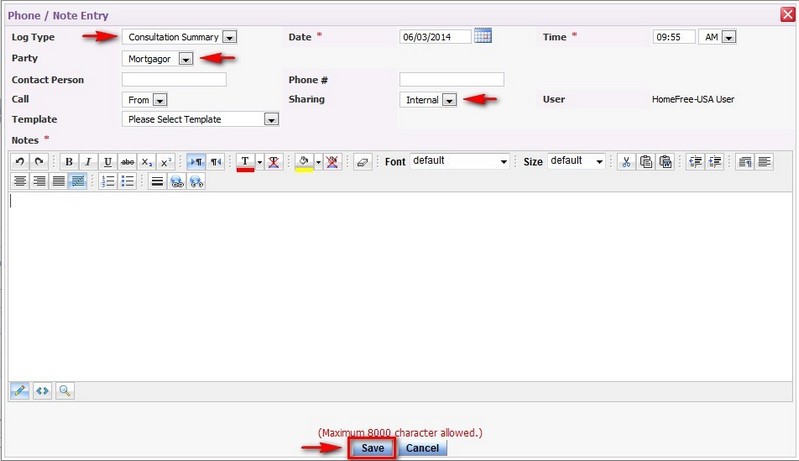
Task: Click the Cut scissors icon
Action: [x=626, y=162]
